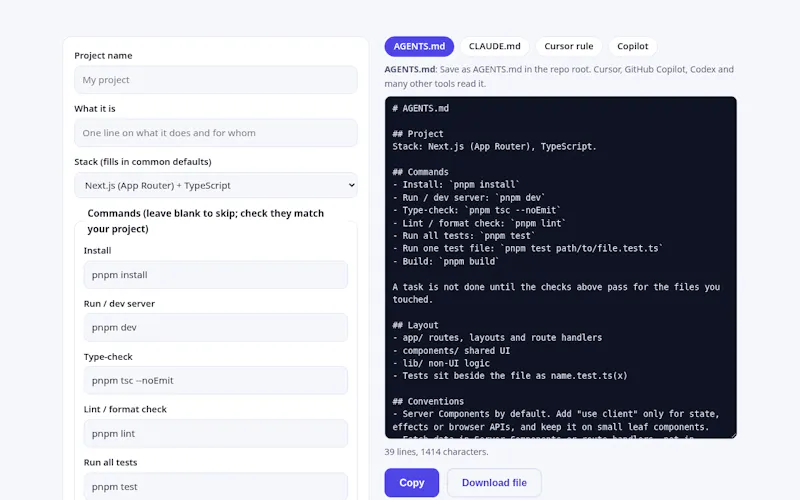Click the Install command field
The height and width of the screenshot is (500, 800).
[216, 274]
